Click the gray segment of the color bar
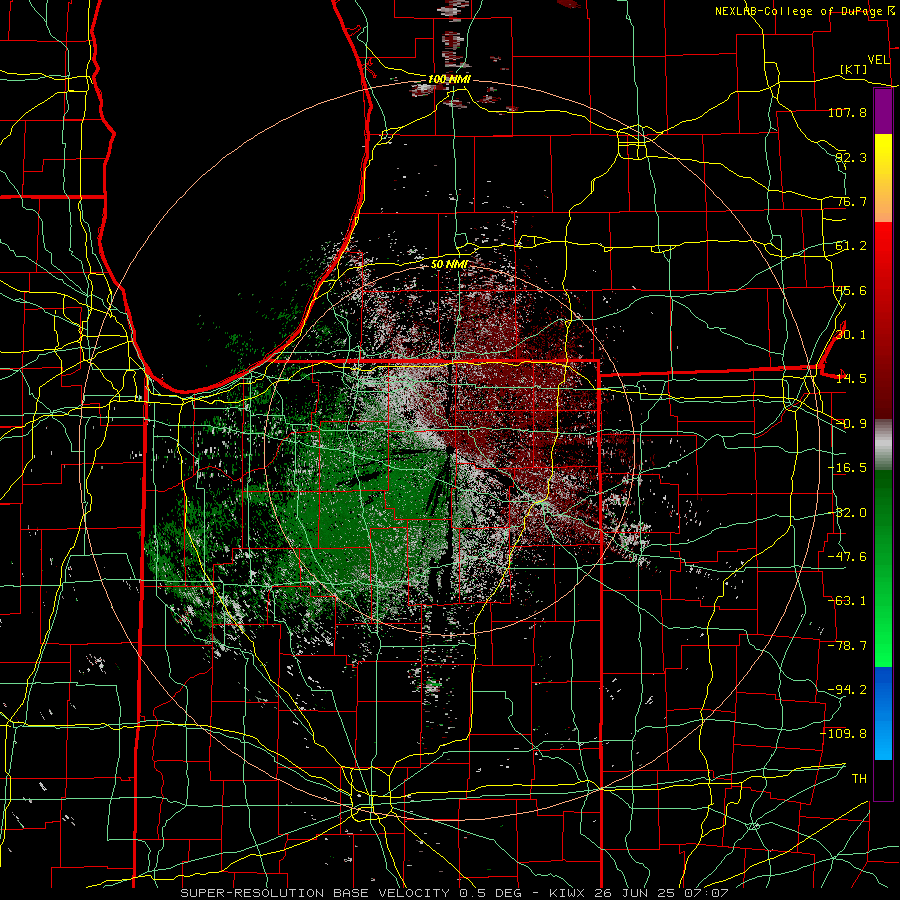 coord(883,445)
